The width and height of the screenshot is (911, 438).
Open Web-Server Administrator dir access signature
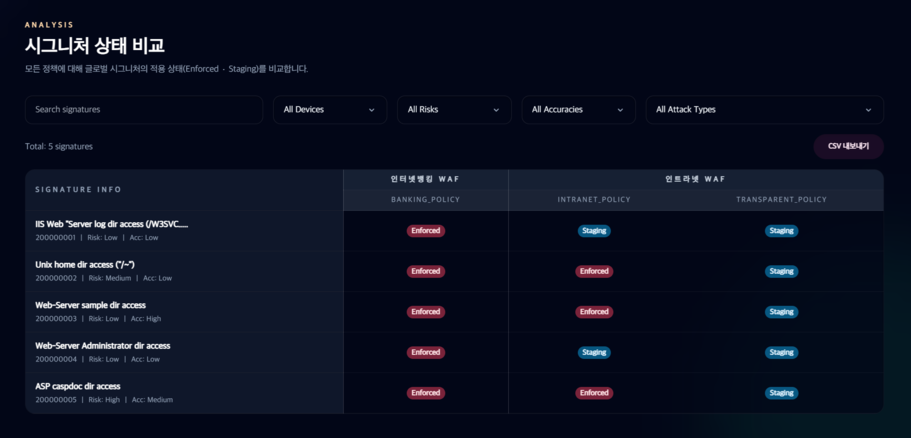(x=102, y=346)
